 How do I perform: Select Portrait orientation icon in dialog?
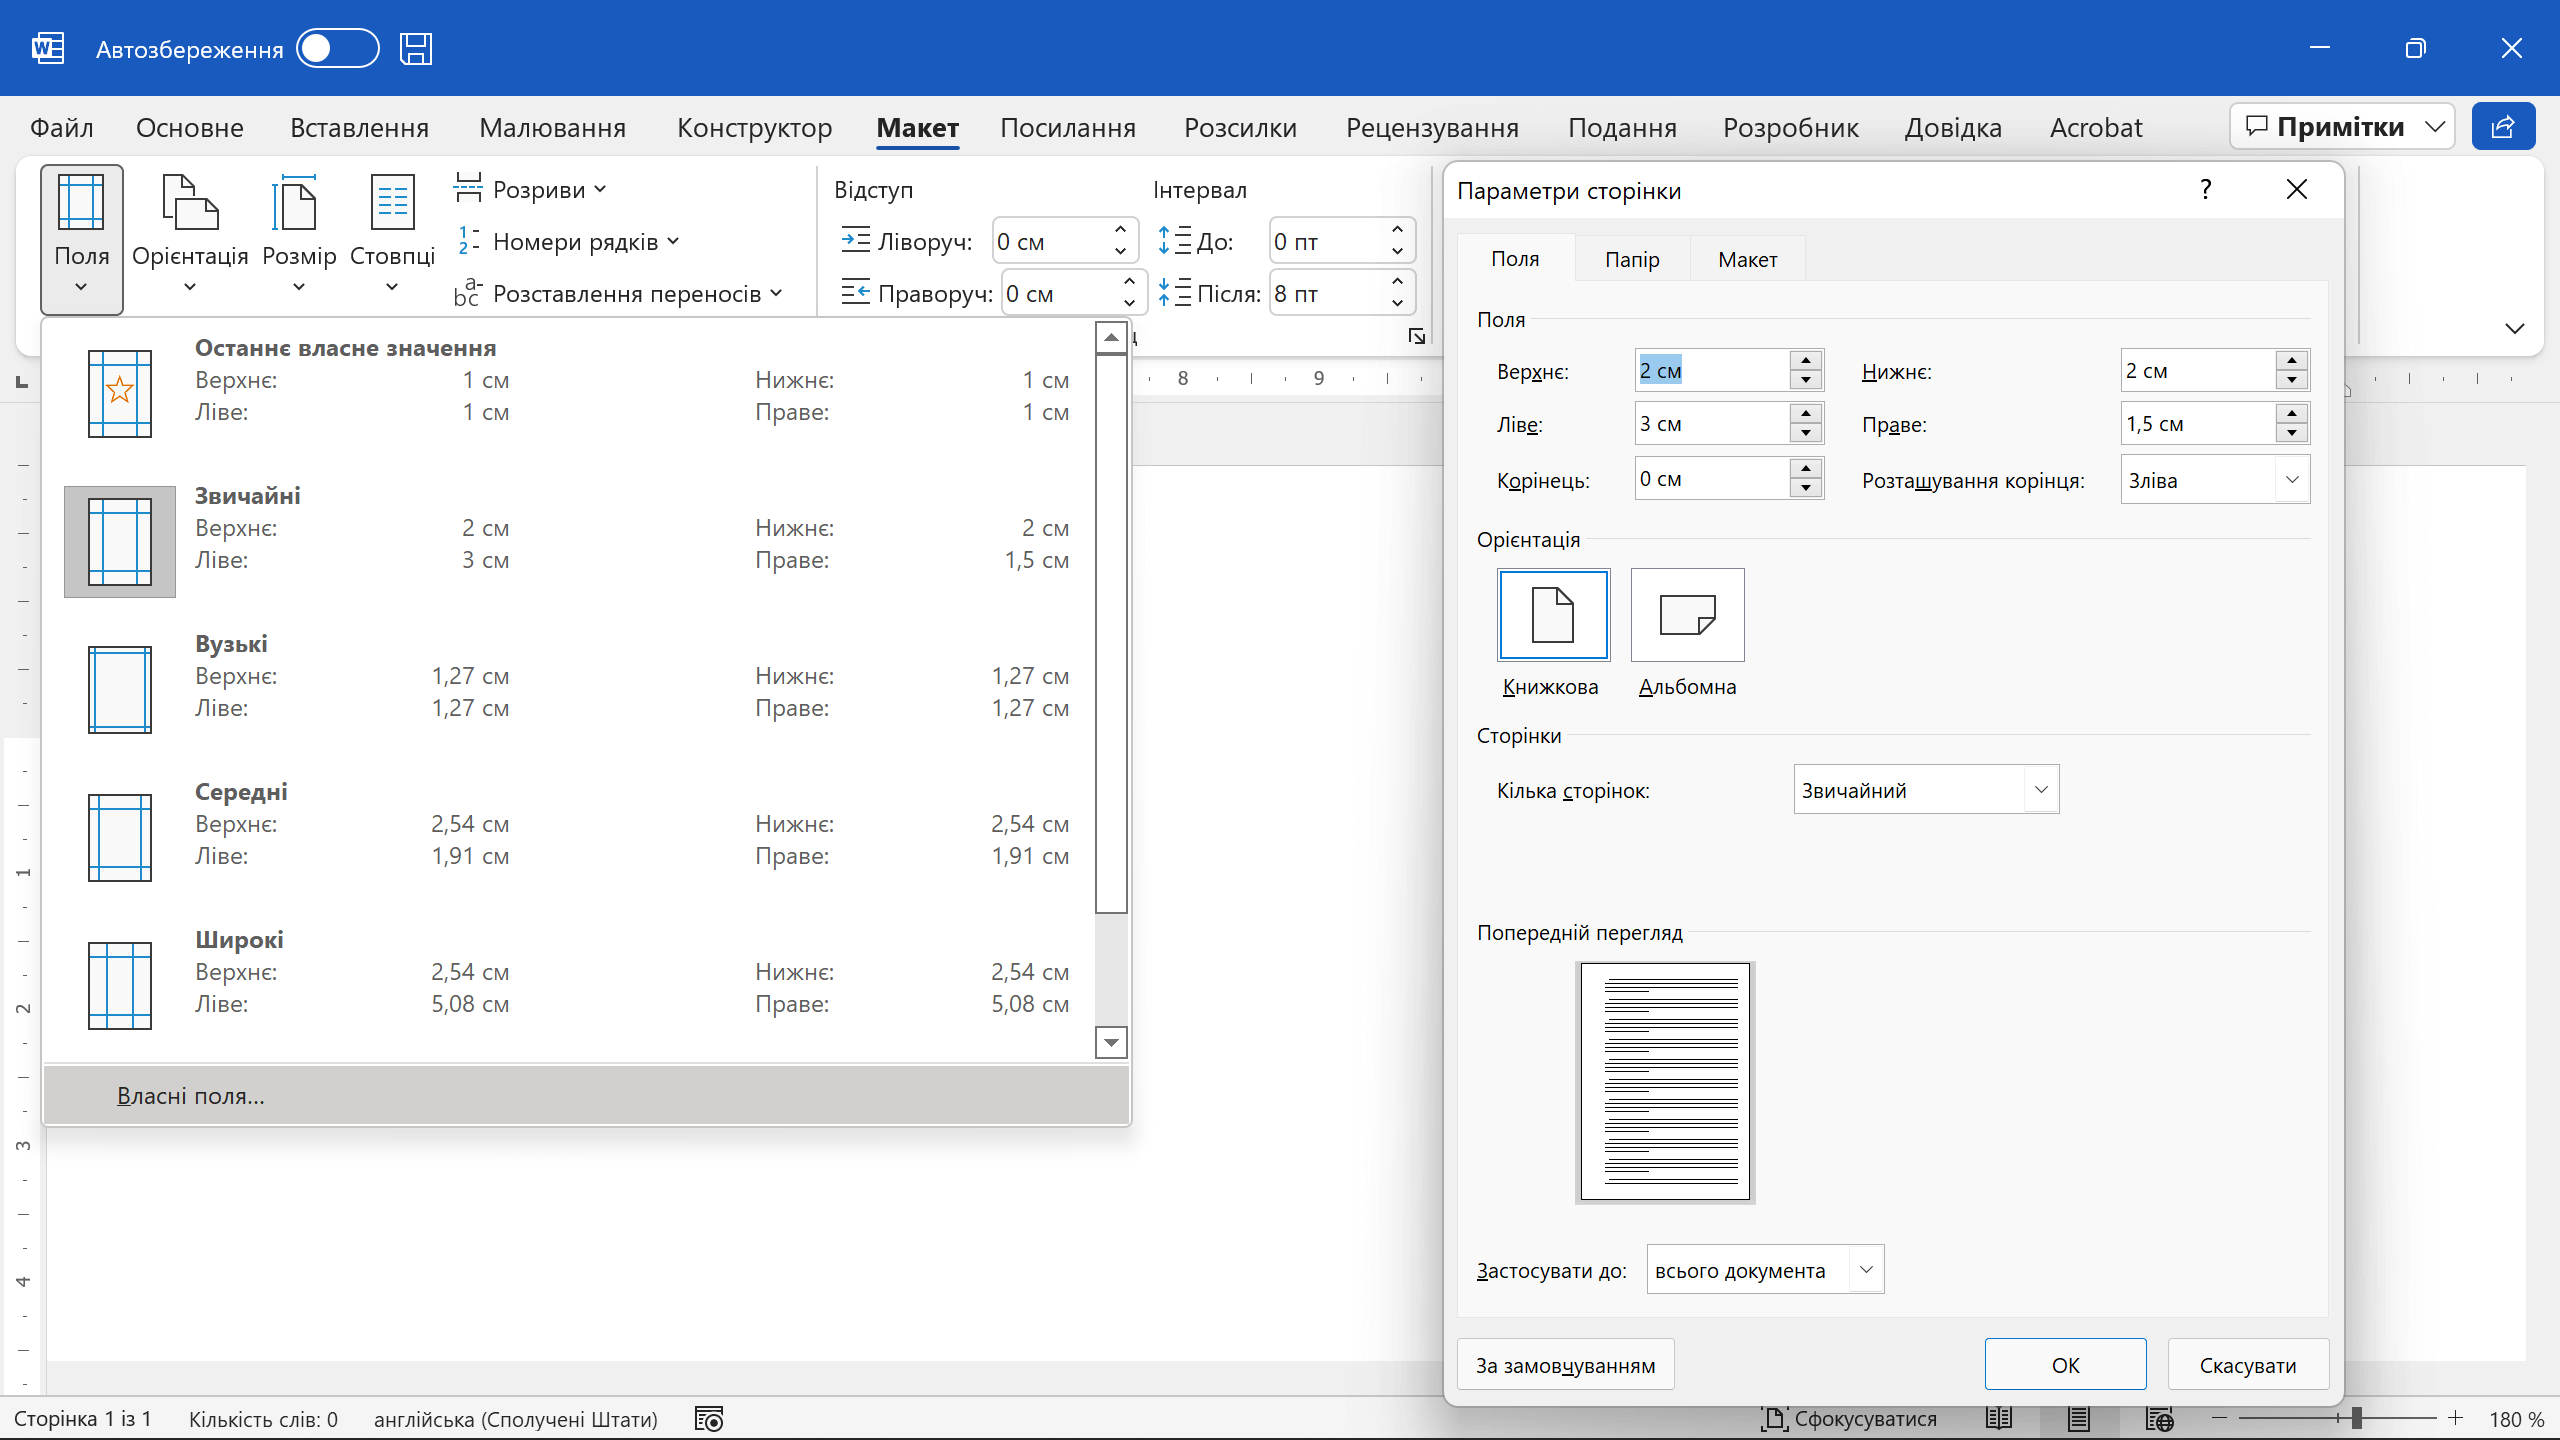point(1553,615)
